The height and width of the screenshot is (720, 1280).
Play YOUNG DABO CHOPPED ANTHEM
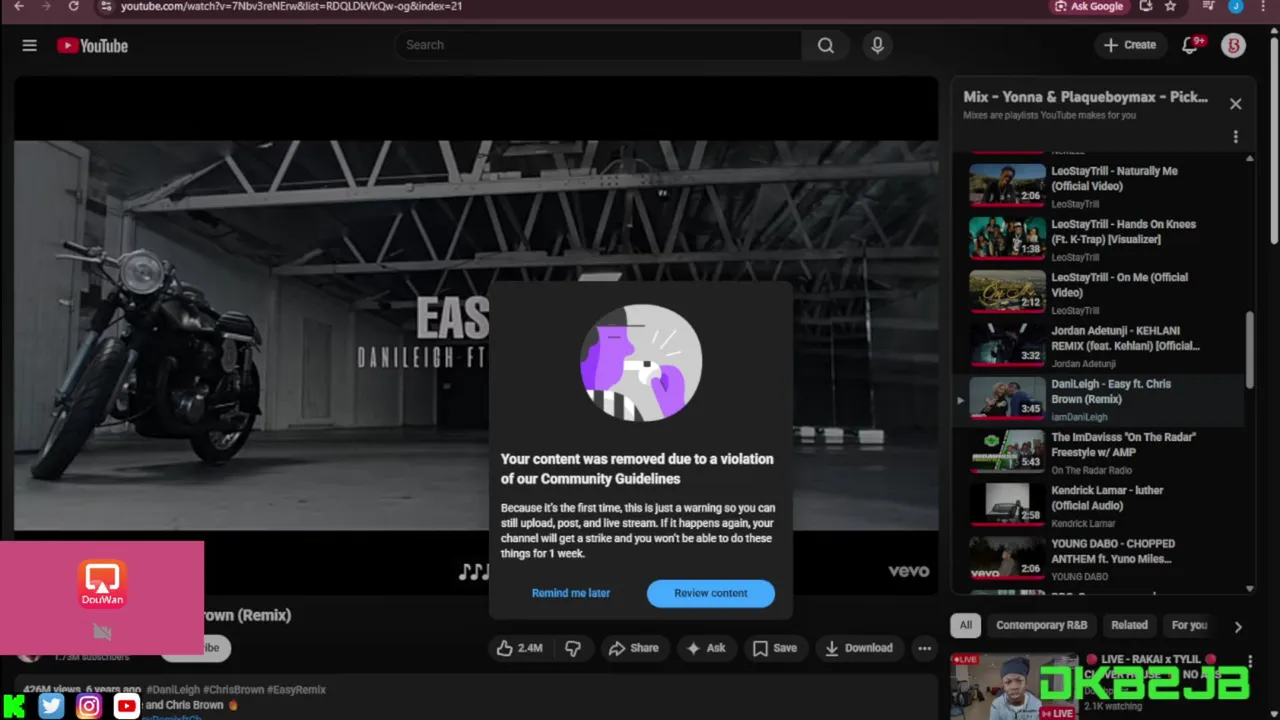pyautogui.click(x=1099, y=558)
